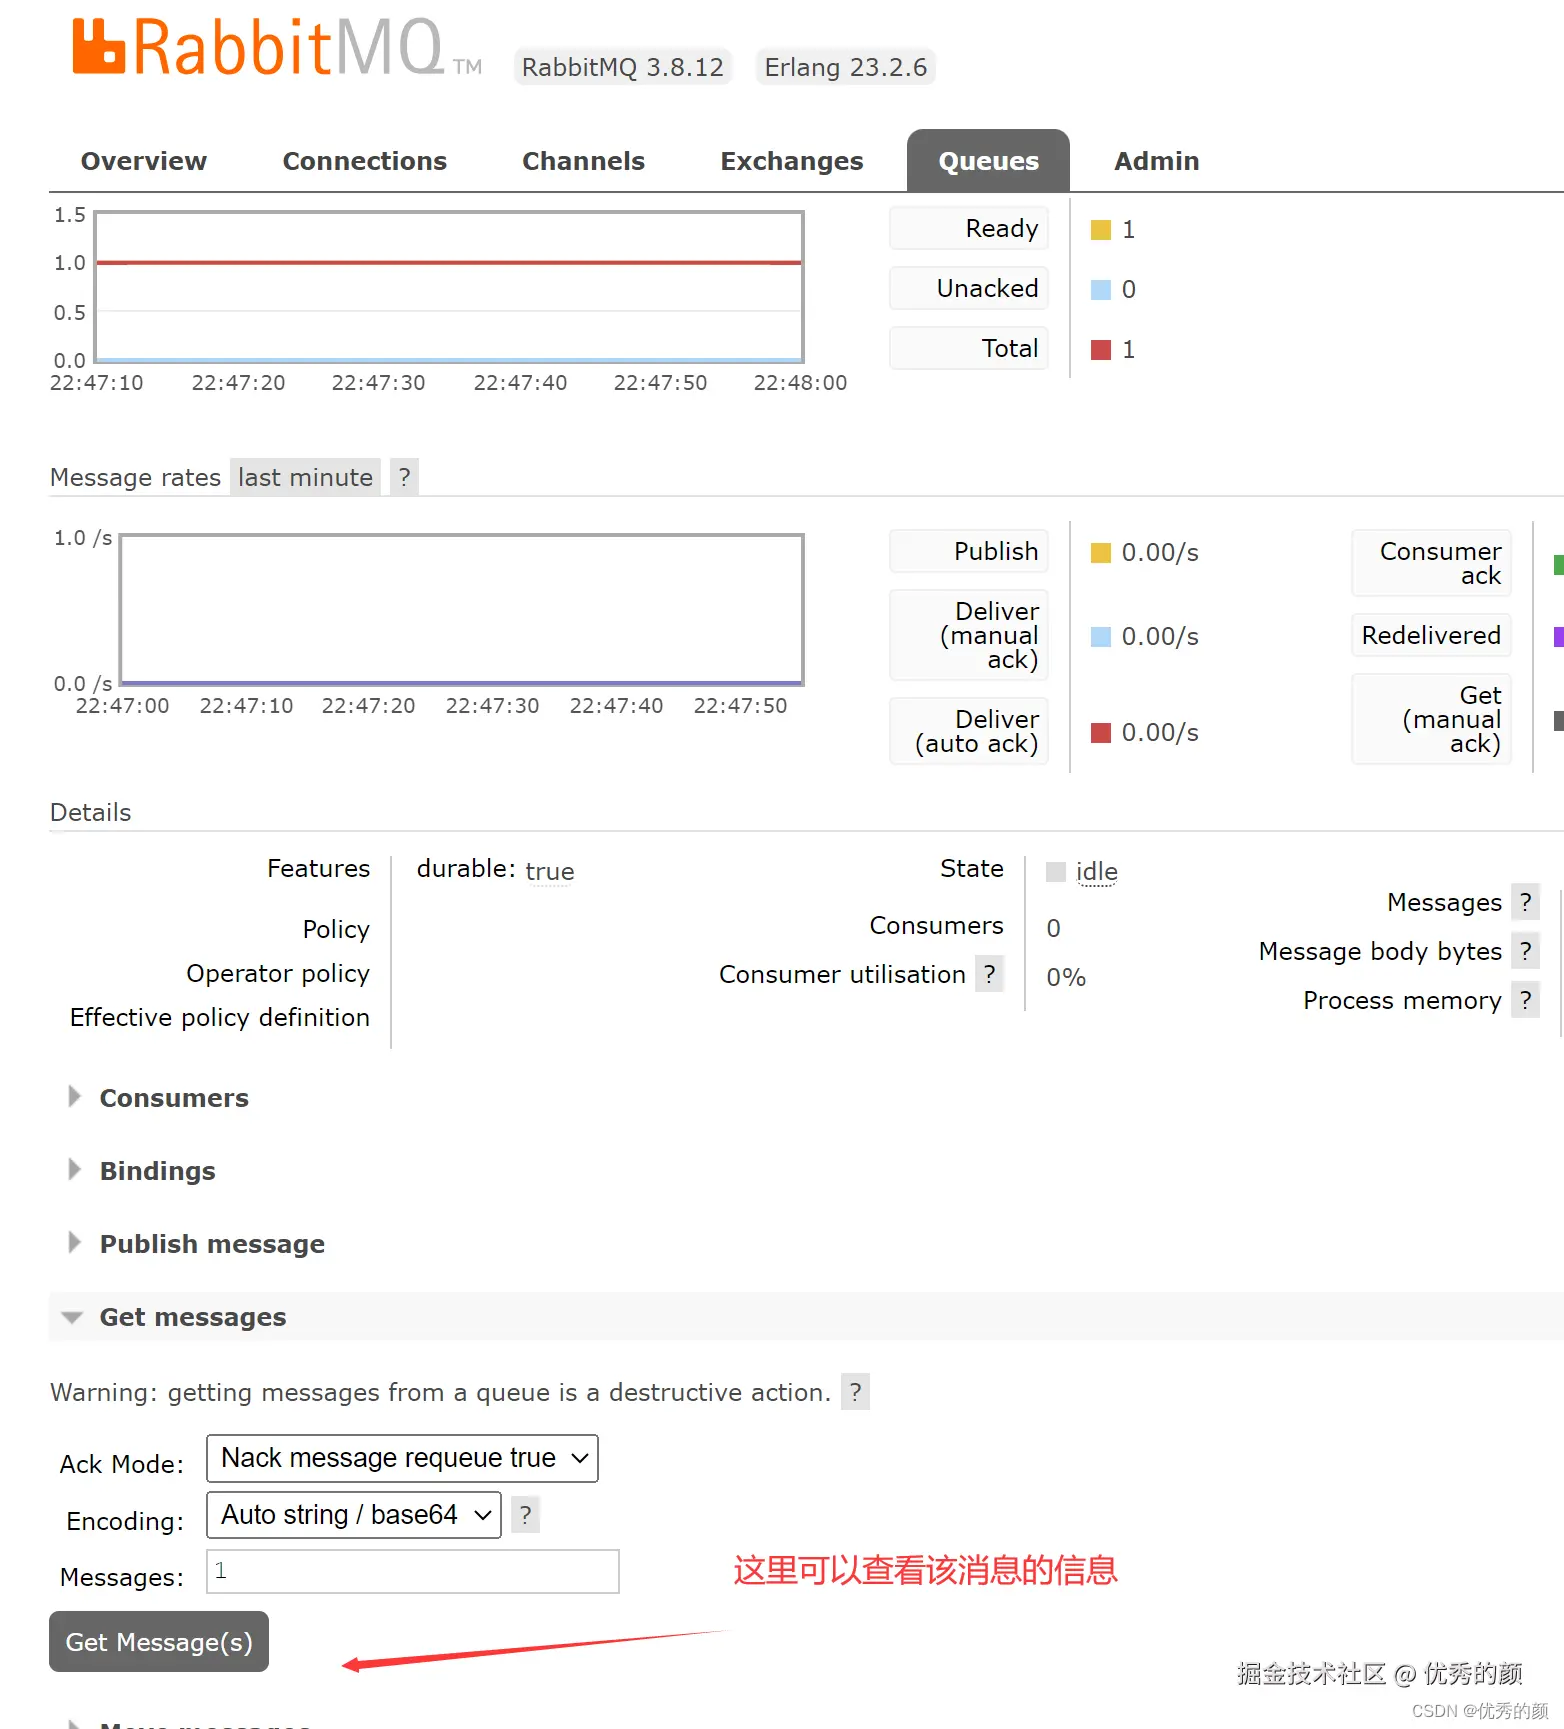Open help for Consumer utilisation

pyautogui.click(x=989, y=974)
